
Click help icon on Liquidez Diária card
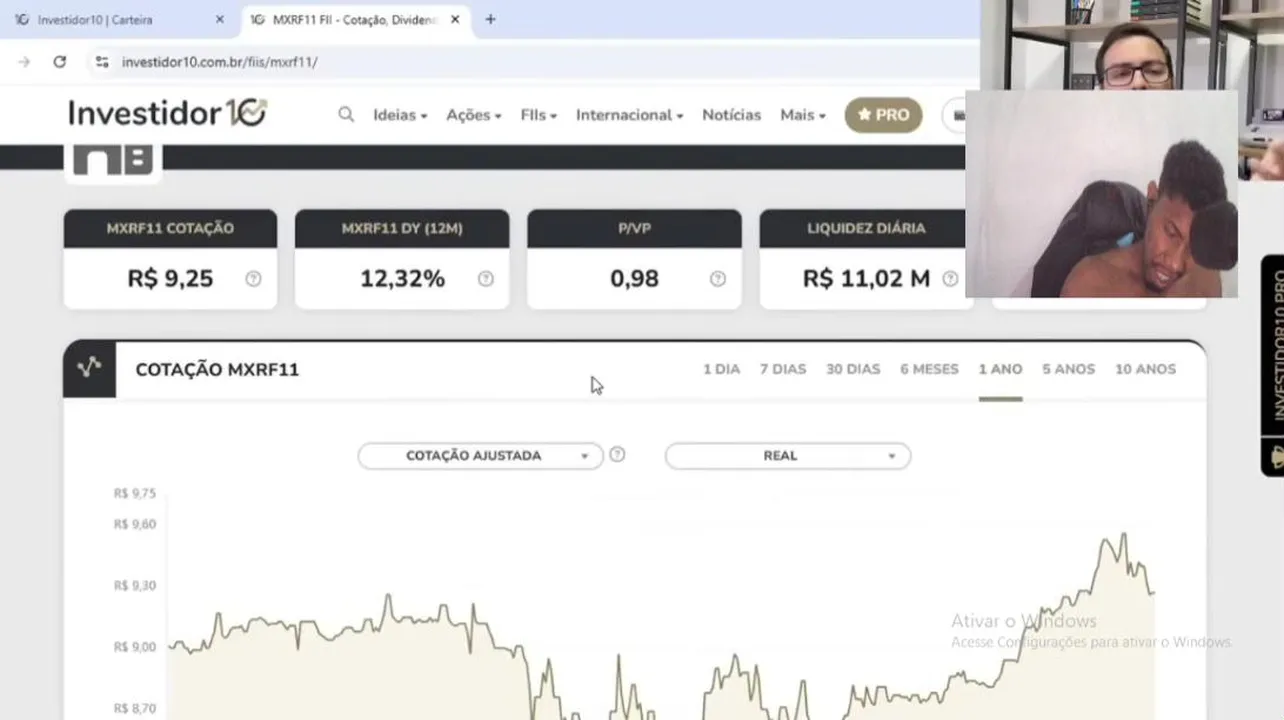click(950, 279)
